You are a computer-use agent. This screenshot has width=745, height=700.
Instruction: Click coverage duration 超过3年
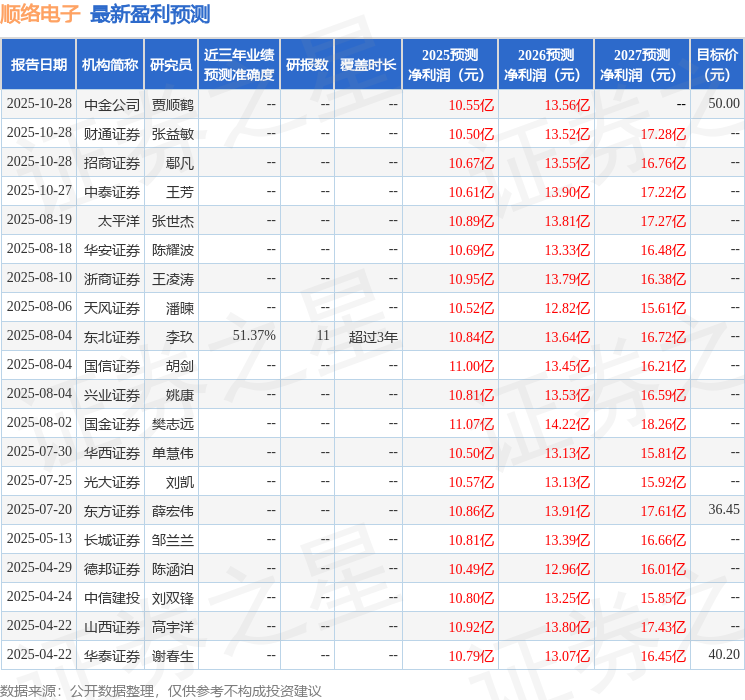coord(373,337)
